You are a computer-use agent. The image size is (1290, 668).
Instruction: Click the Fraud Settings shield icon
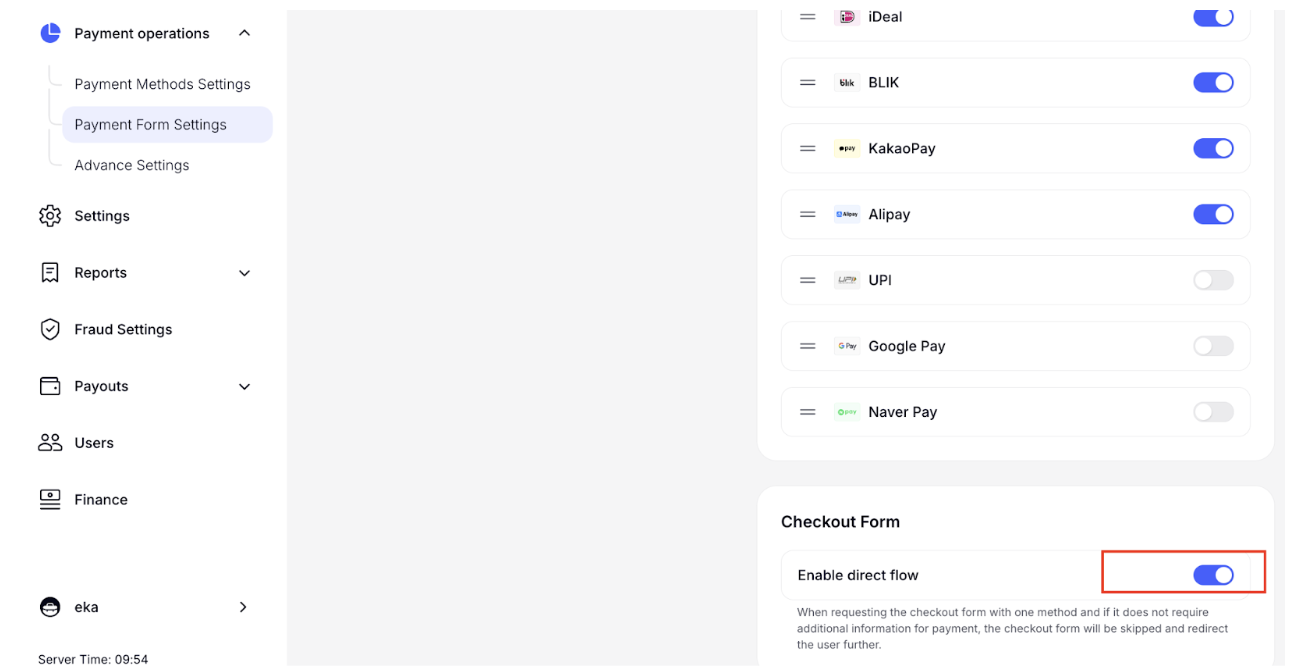click(x=50, y=329)
